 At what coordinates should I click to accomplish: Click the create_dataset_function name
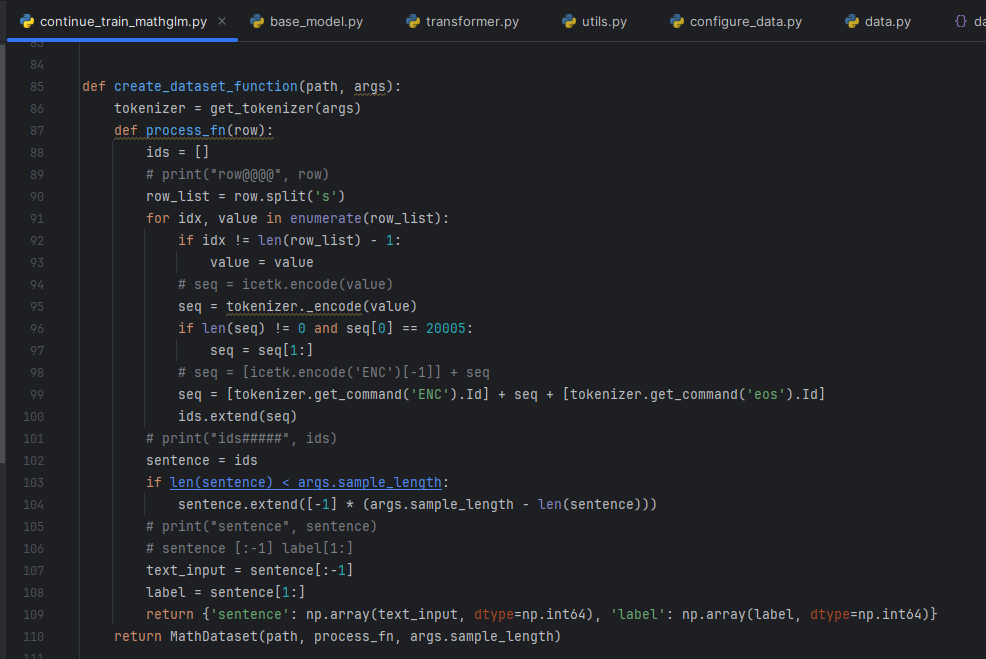[206, 86]
